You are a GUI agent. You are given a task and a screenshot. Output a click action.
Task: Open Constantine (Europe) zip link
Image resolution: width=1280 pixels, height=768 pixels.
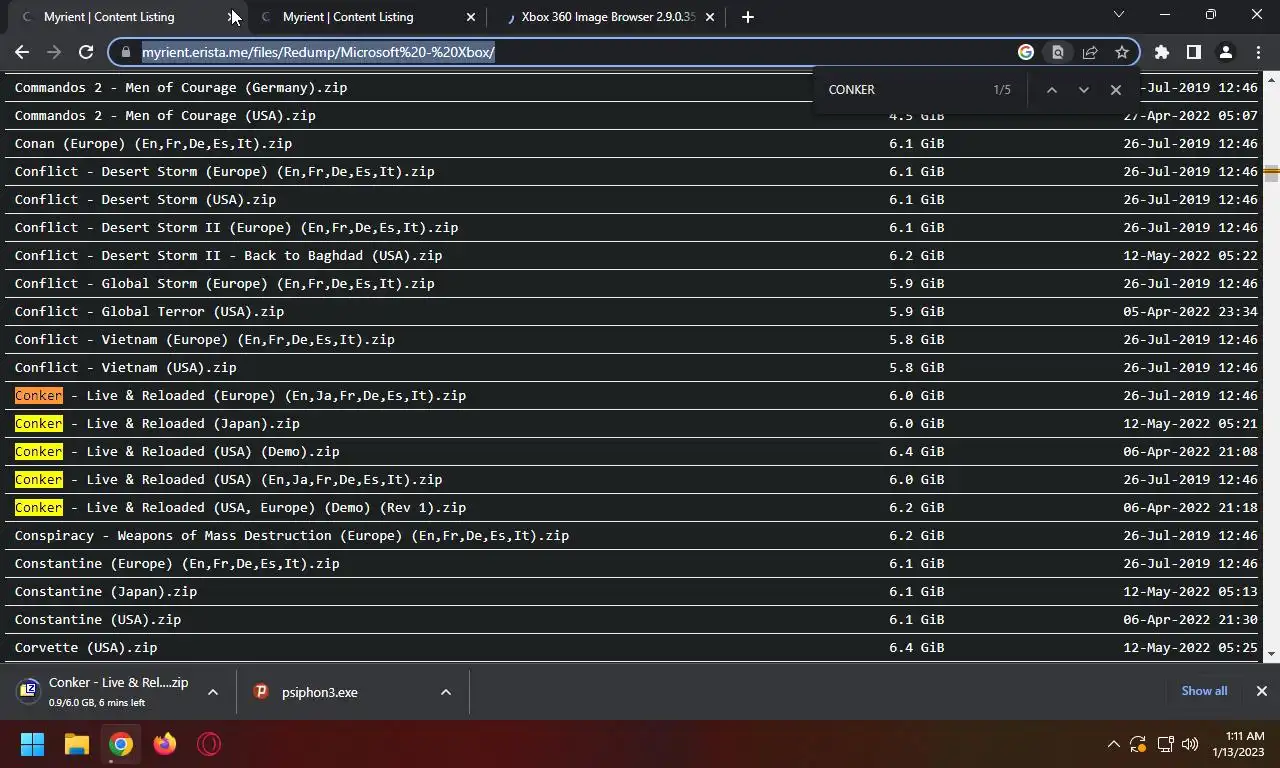(177, 563)
